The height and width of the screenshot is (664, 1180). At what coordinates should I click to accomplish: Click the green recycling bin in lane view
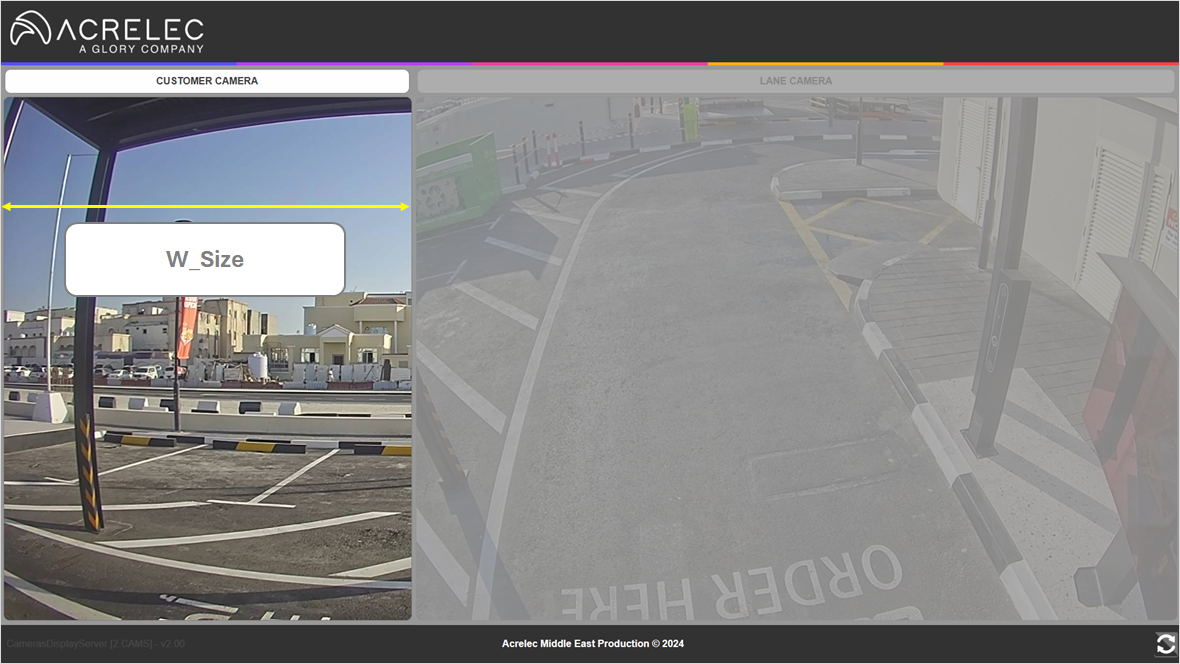tap(456, 184)
